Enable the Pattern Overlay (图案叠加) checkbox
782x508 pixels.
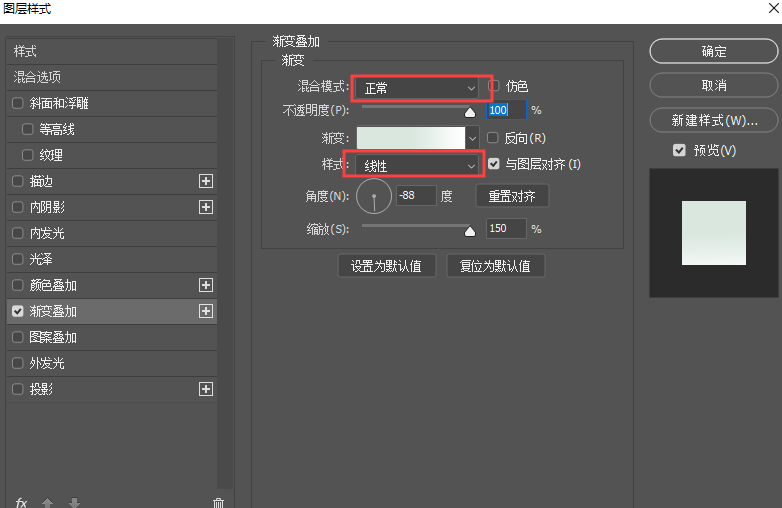click(x=17, y=337)
